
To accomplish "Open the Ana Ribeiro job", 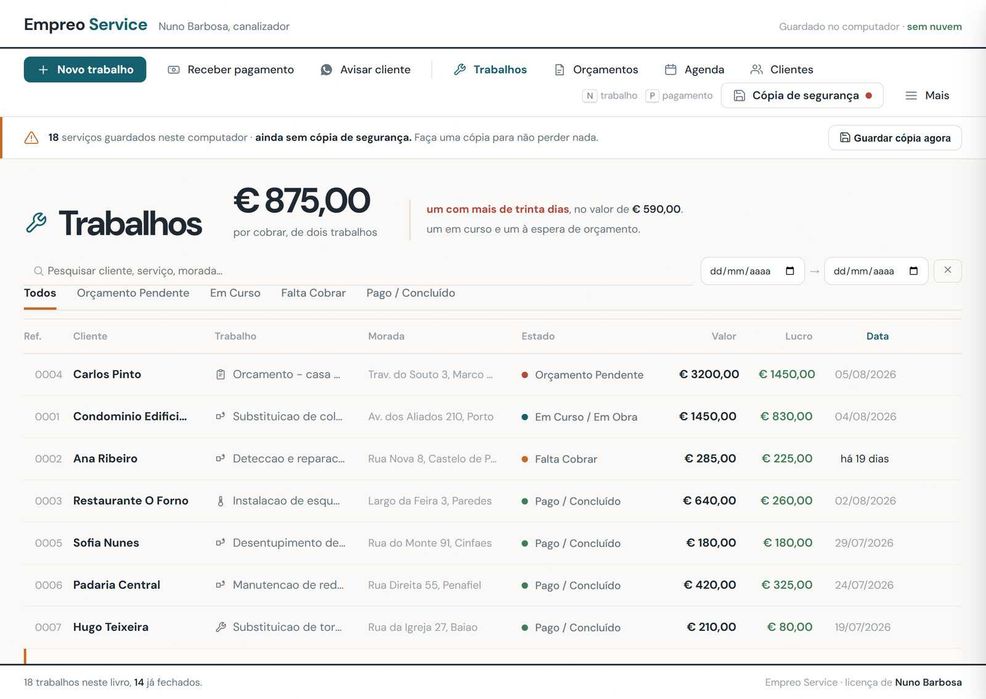I will click(492, 459).
